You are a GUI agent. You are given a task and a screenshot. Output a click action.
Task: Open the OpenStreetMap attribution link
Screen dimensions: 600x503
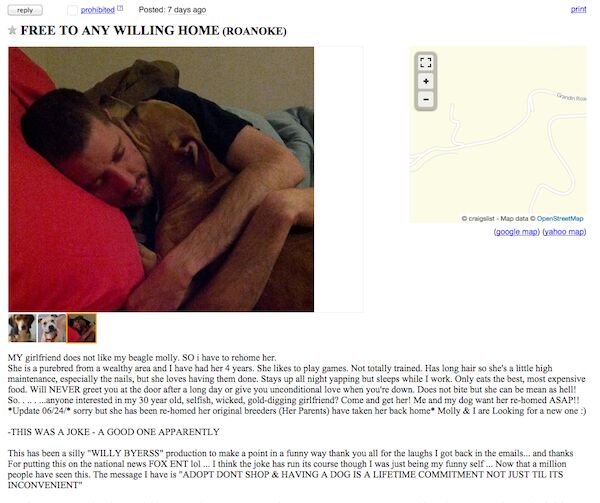click(560, 218)
